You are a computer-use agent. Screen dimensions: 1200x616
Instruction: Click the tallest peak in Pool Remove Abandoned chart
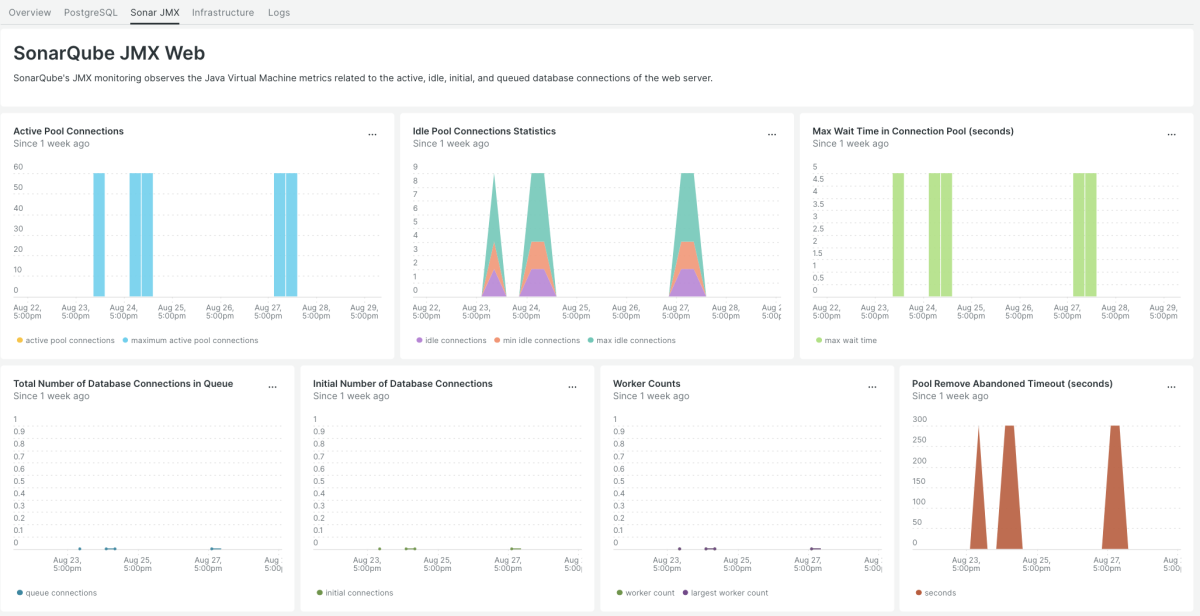tap(1010, 428)
